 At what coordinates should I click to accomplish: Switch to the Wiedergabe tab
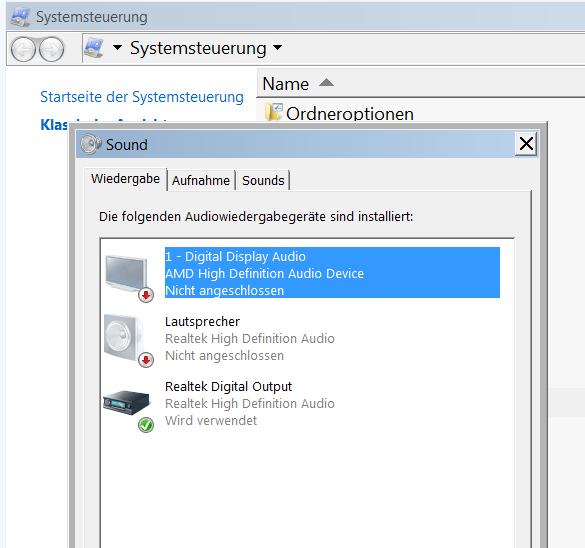[125, 179]
